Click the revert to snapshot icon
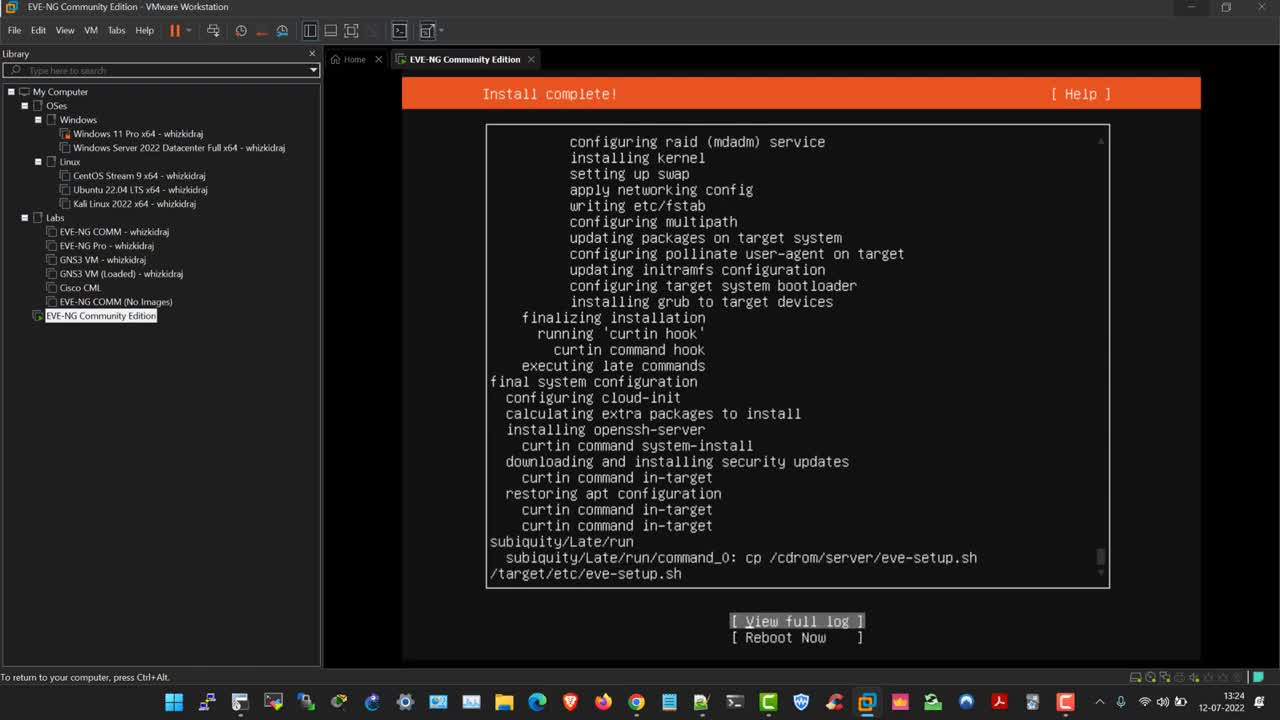This screenshot has height=720, width=1280. point(262,31)
